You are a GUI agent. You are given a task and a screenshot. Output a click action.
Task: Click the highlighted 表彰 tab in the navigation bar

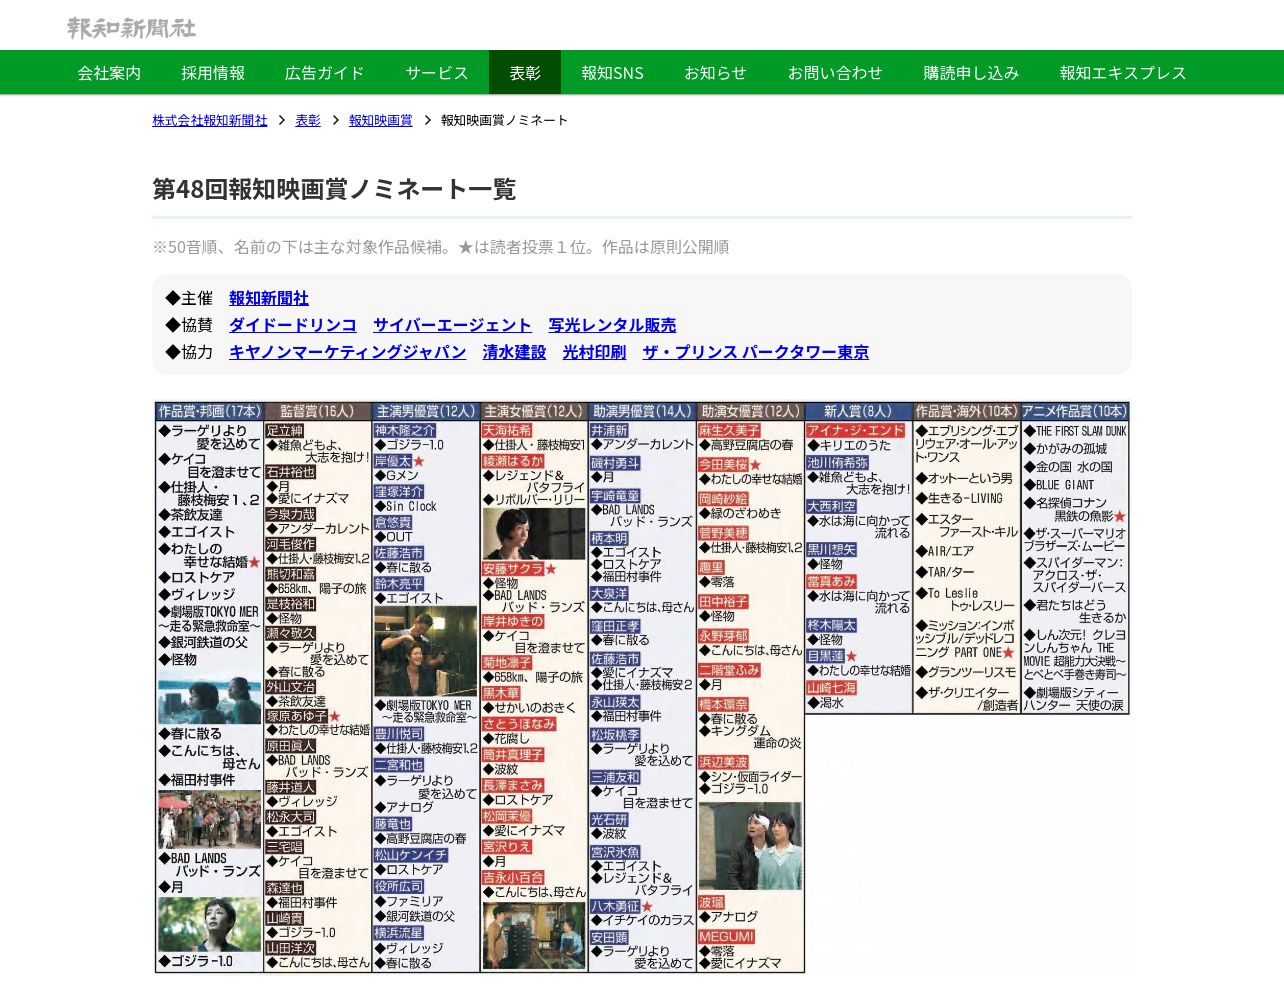525,73
